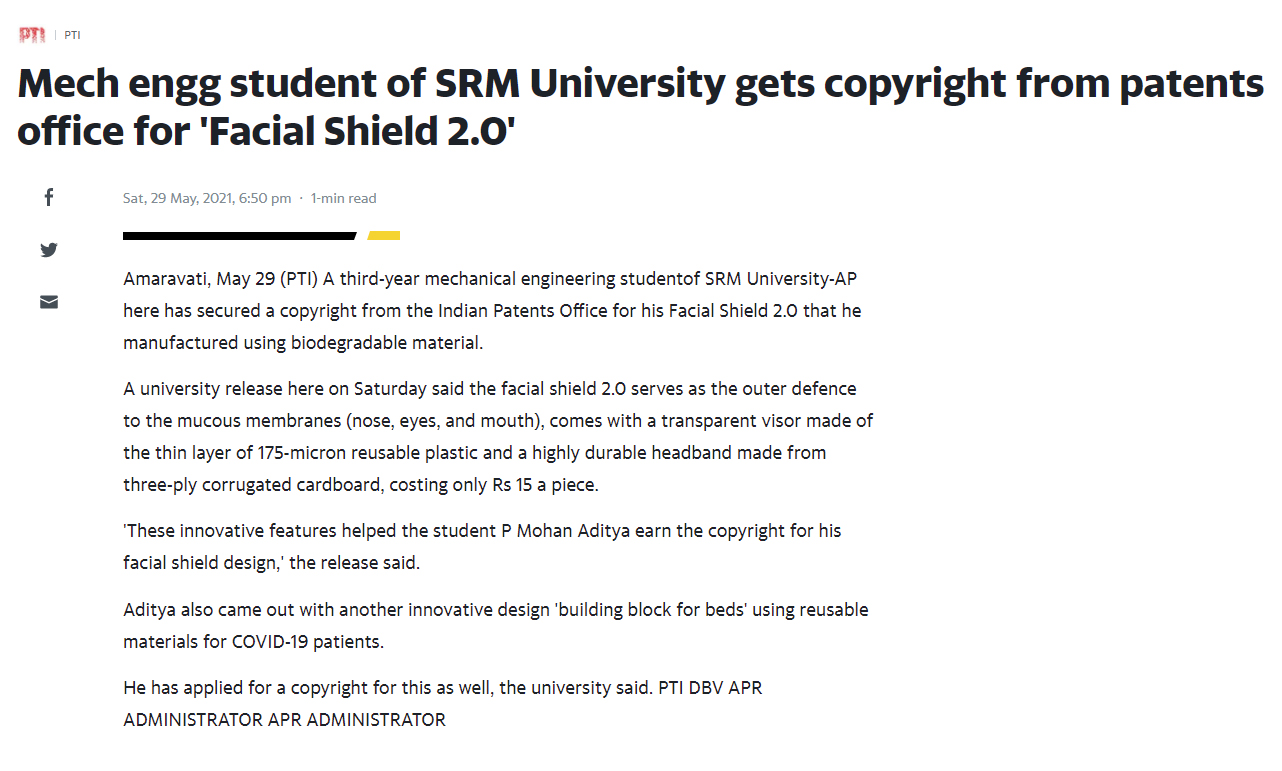This screenshot has height=771, width=1282.
Task: Click 'Amaravati, May 29 (PTI)' dateline
Action: [220, 279]
